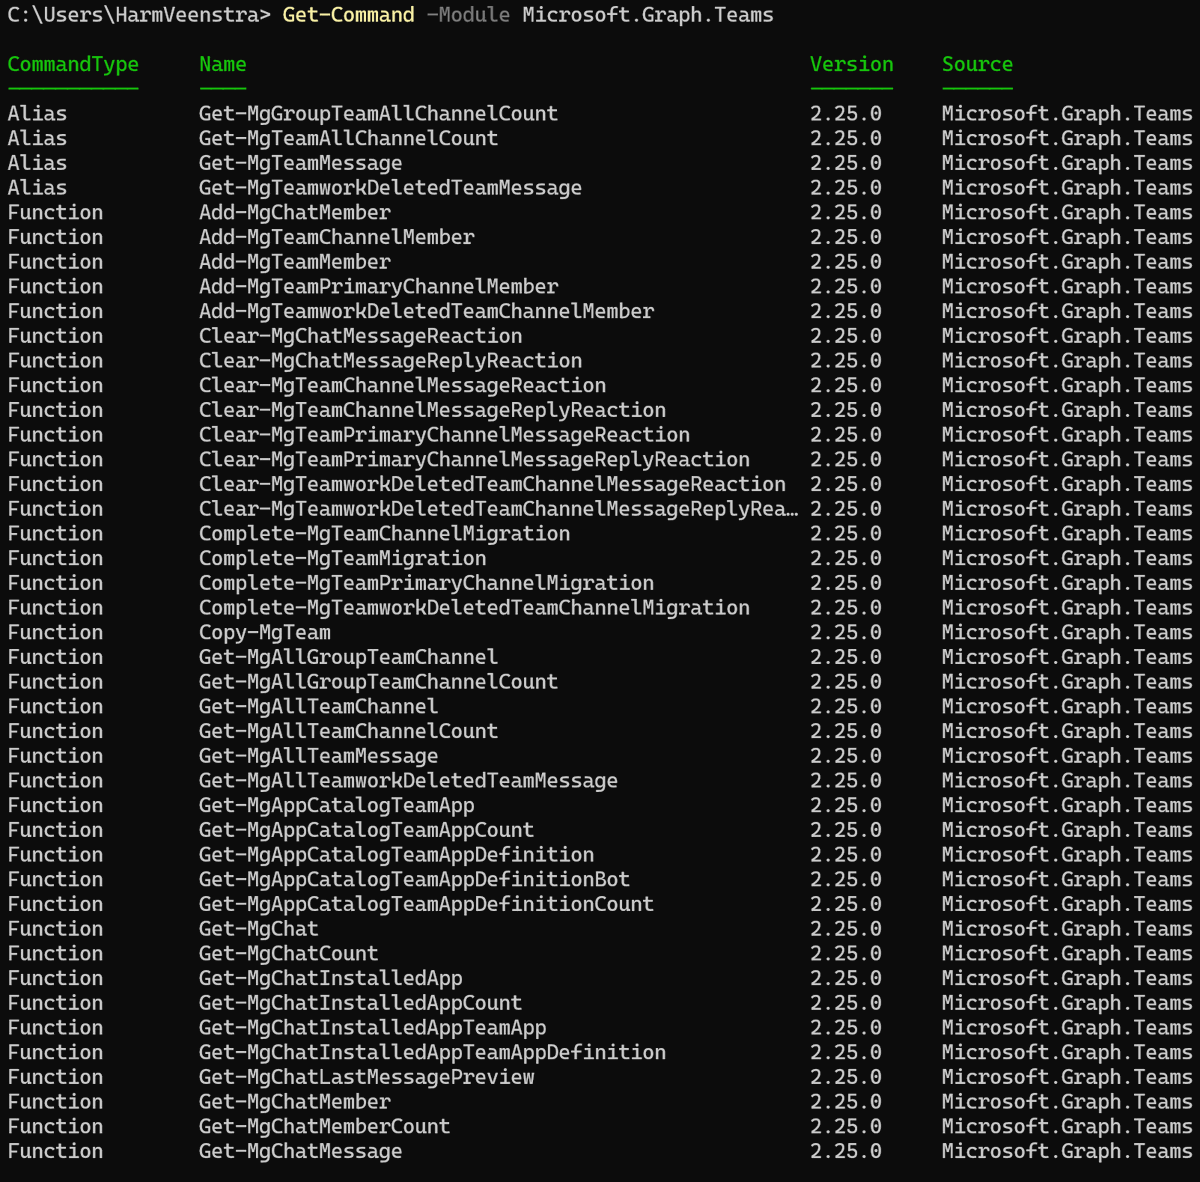Screen dimensions: 1200x1182
Task: Select Get-MgAllGroupTeamChannelCount function name
Action: click(379, 682)
